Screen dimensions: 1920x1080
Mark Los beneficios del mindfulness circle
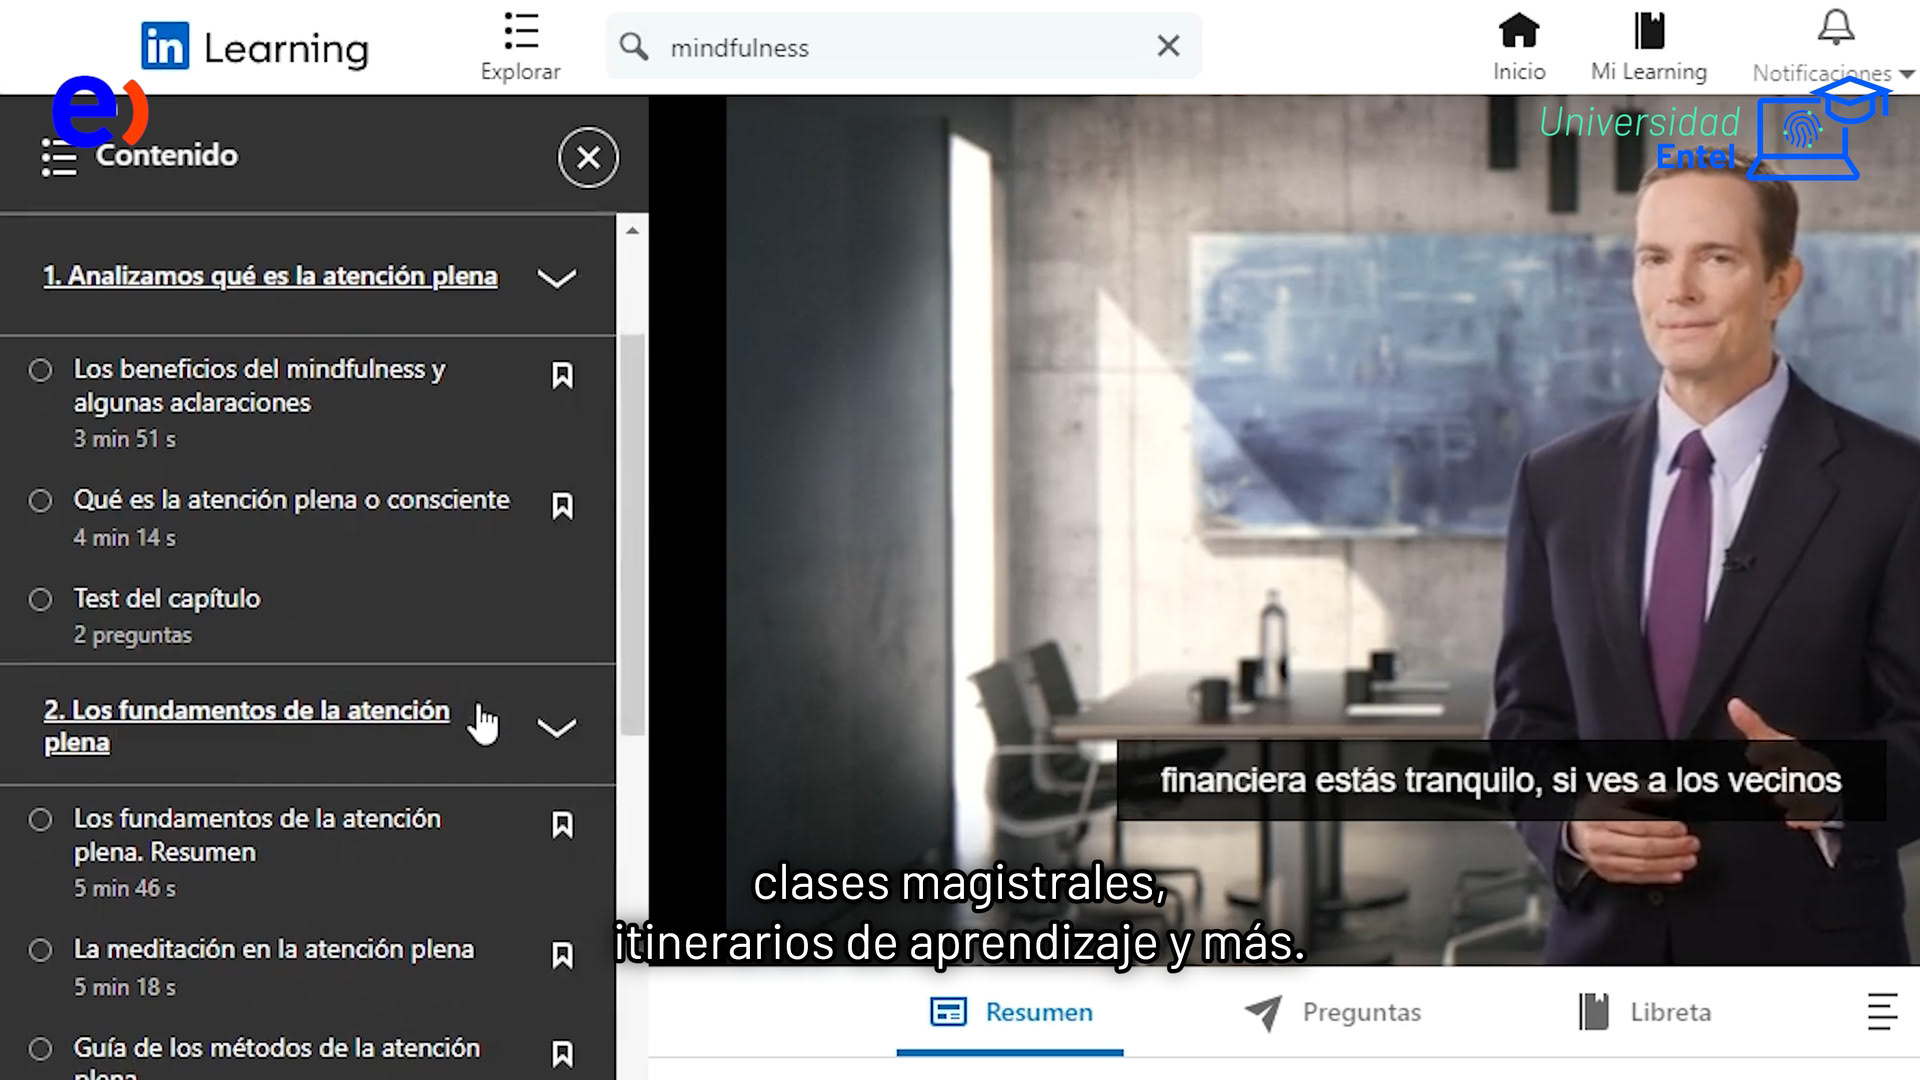pyautogui.click(x=40, y=370)
